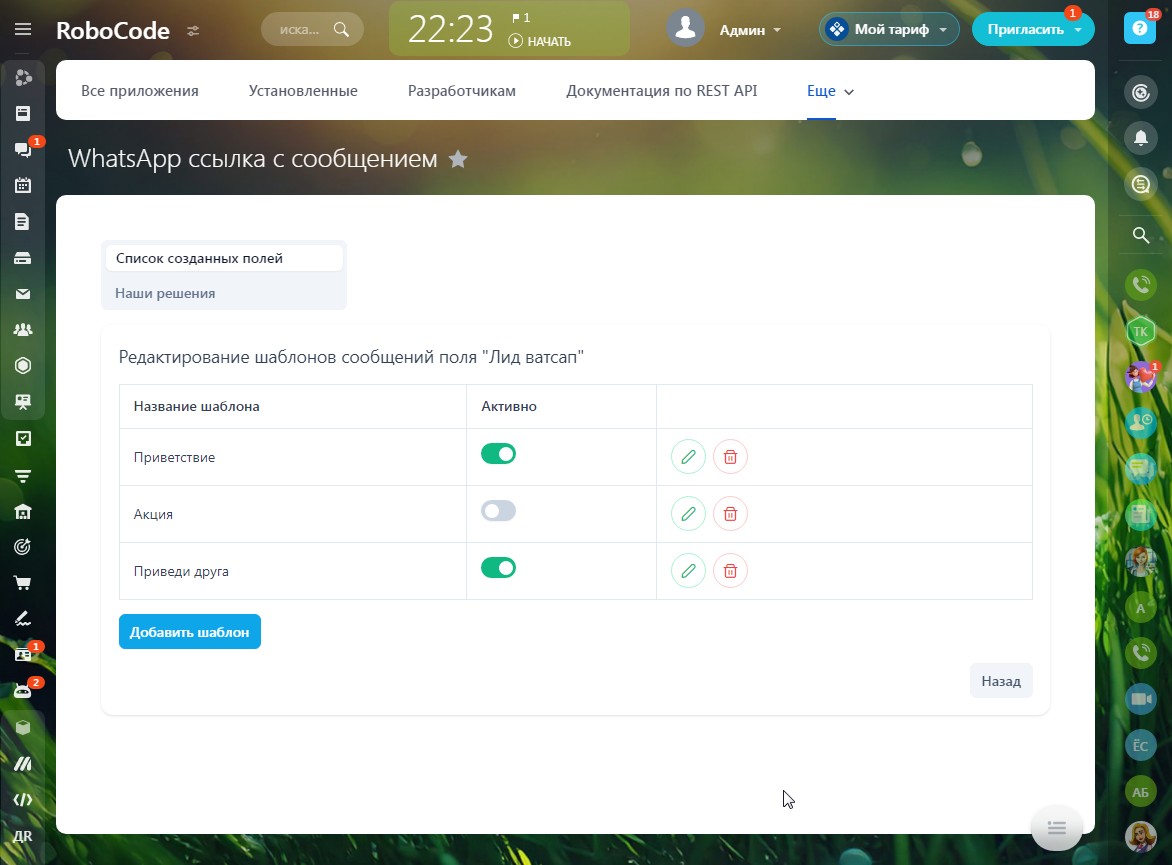Open the shopping cart icon
This screenshot has height=865, width=1172.
click(23, 583)
